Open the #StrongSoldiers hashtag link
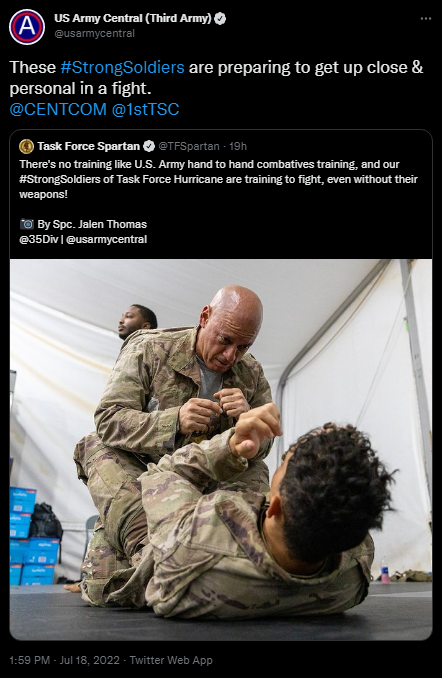The height and width of the screenshot is (678, 442). [x=122, y=67]
